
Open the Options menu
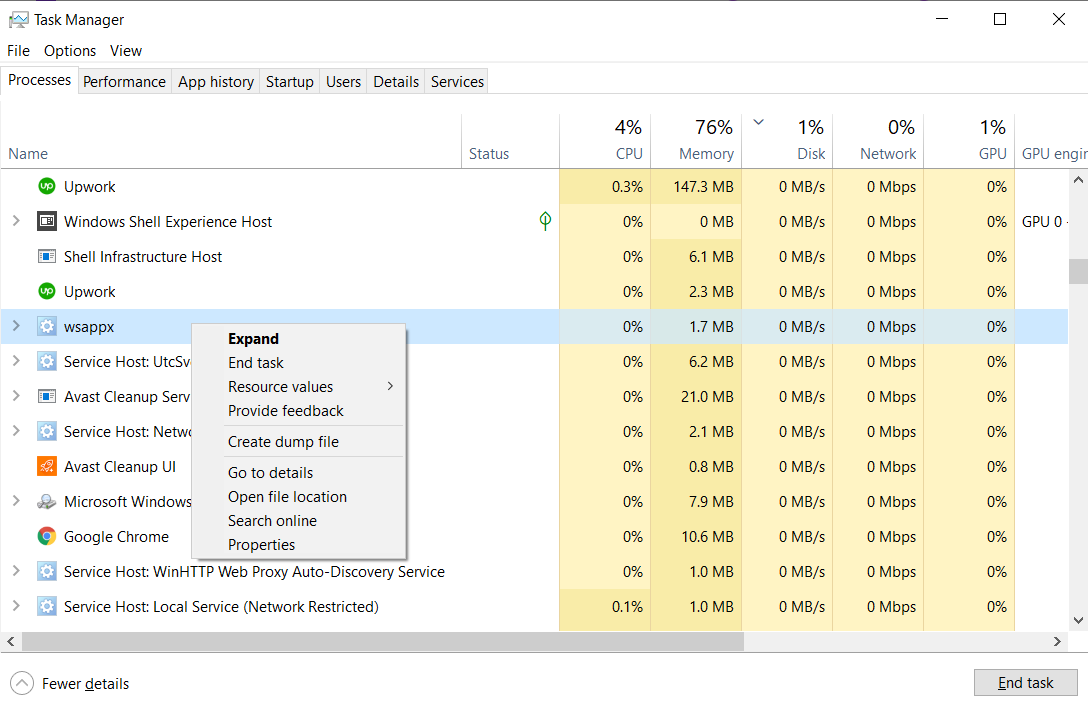[x=70, y=51]
